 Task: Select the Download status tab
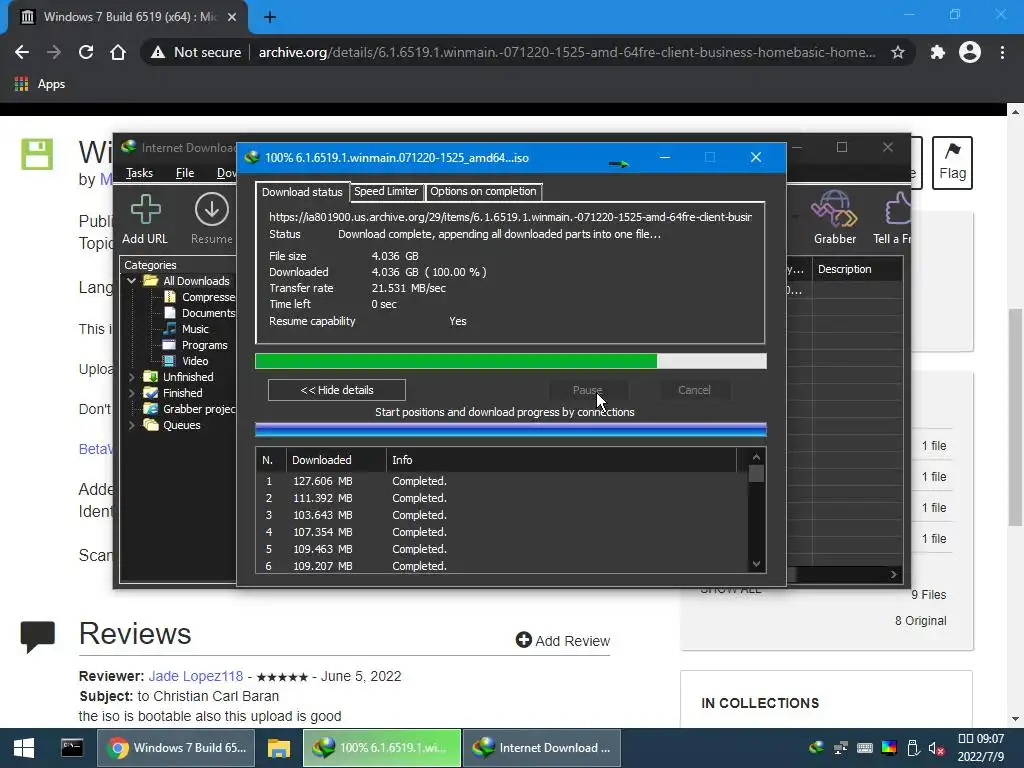[x=302, y=191]
